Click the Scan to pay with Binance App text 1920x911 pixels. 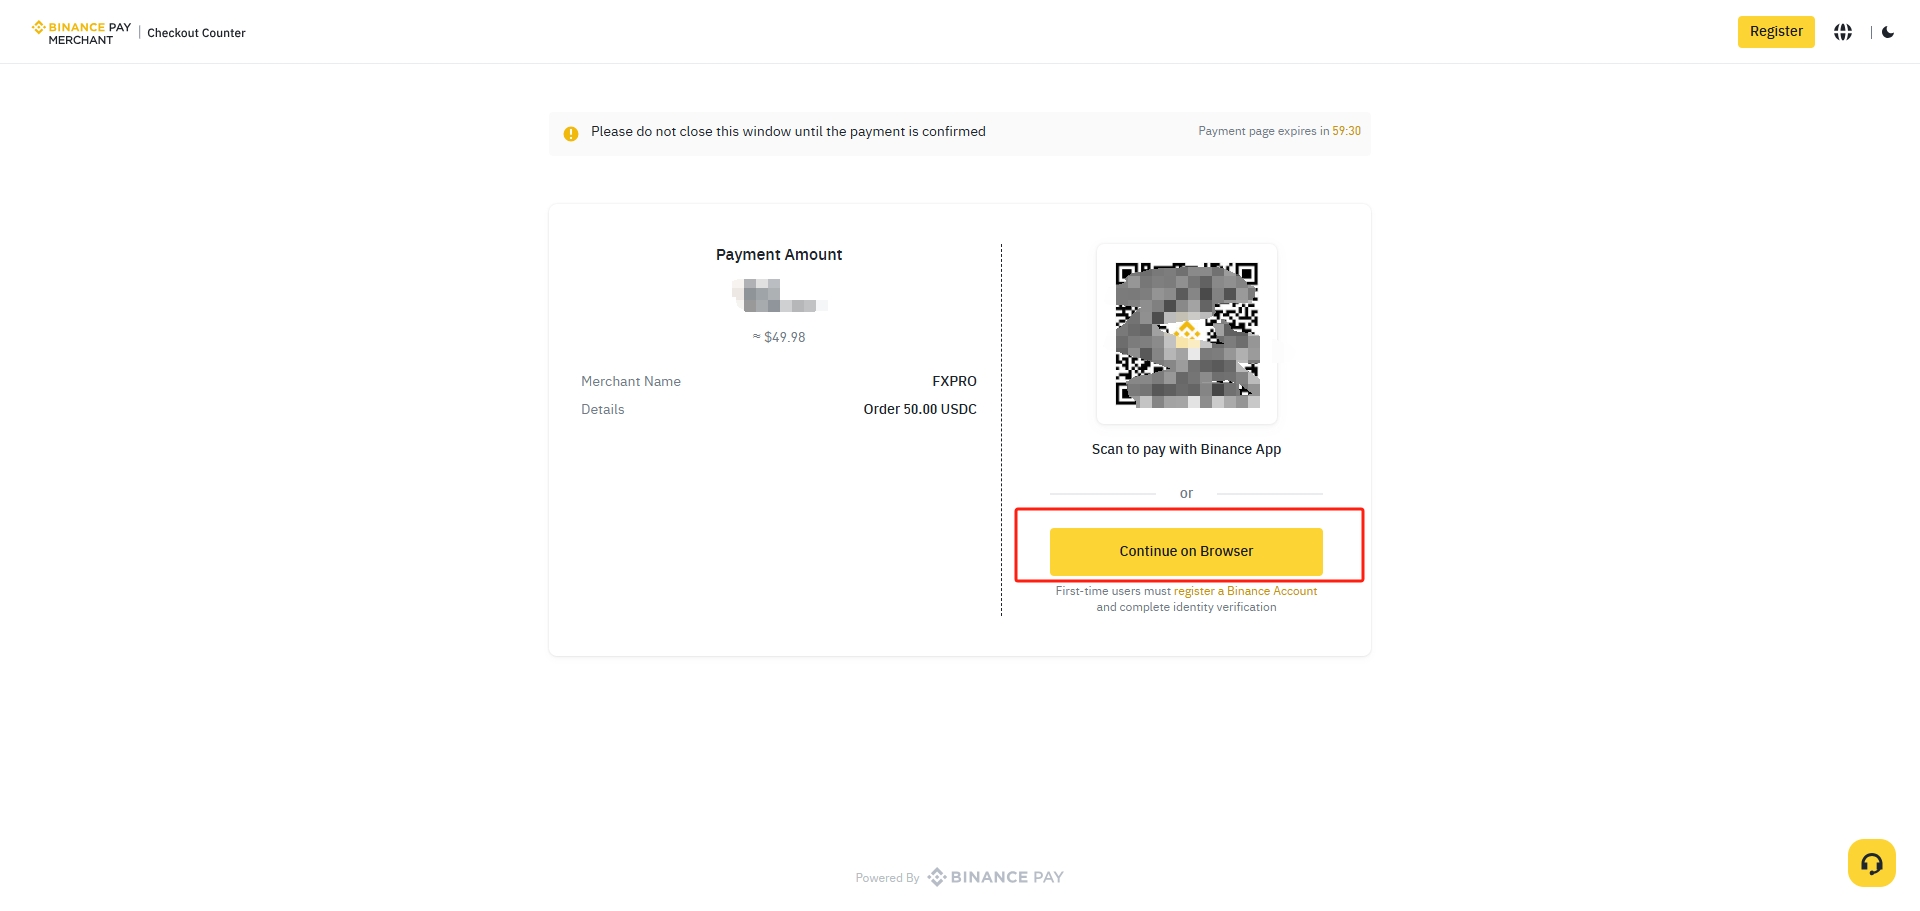click(1186, 449)
